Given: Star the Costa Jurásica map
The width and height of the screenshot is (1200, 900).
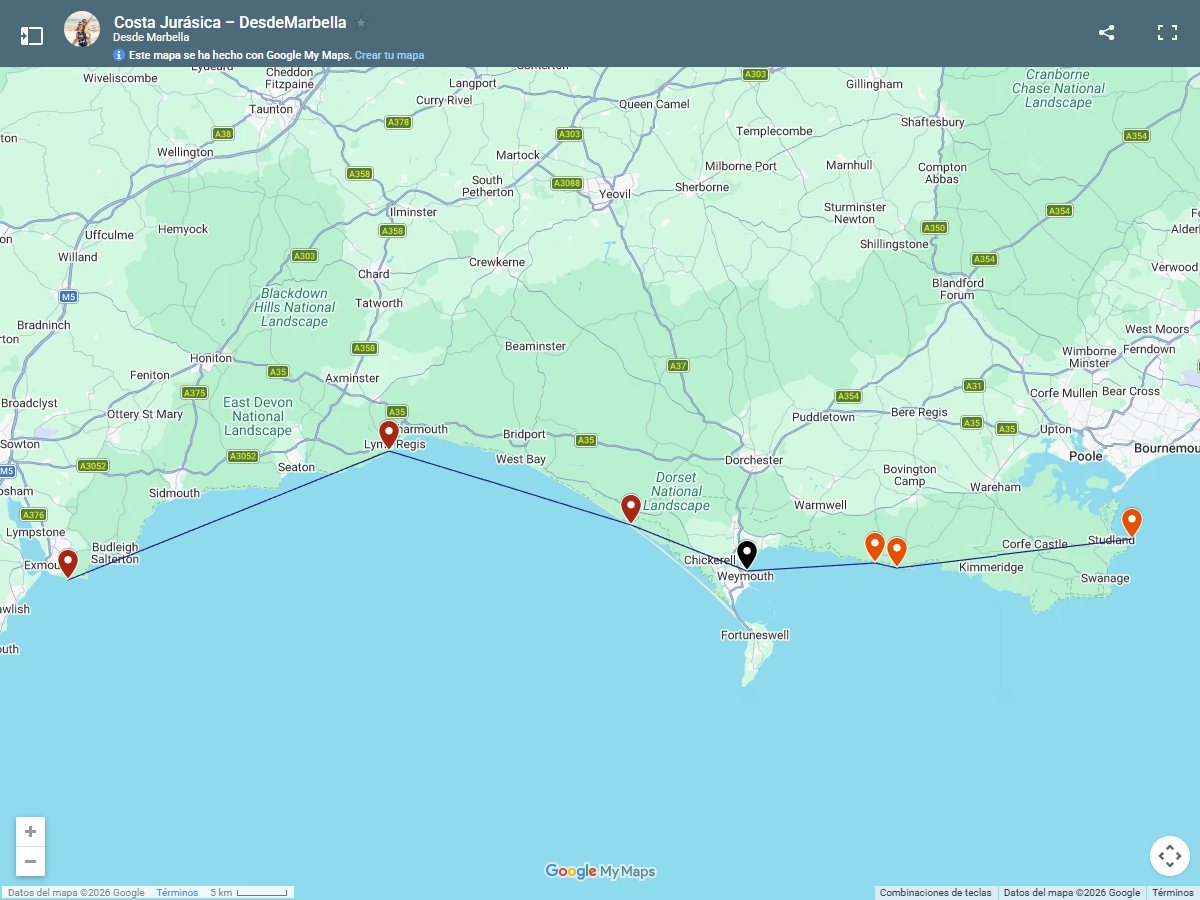Looking at the screenshot, I should 361,23.
